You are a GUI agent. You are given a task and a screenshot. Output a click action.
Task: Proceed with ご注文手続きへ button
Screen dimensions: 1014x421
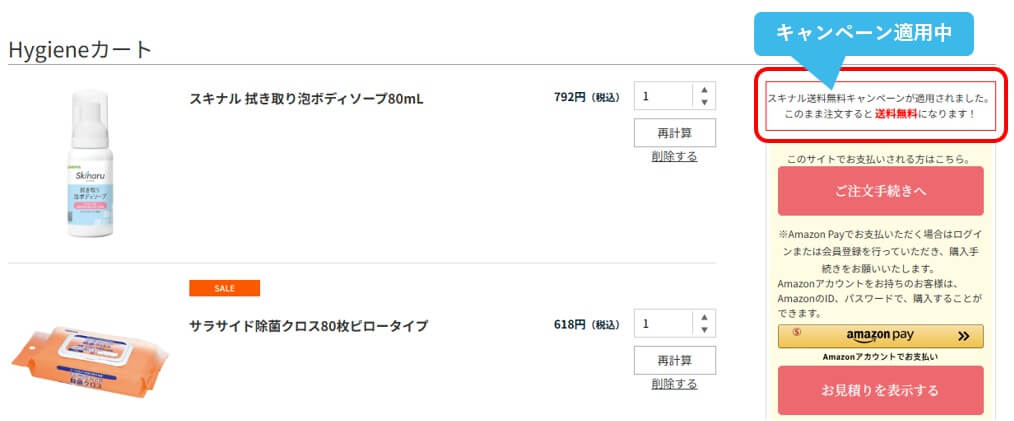click(880, 191)
